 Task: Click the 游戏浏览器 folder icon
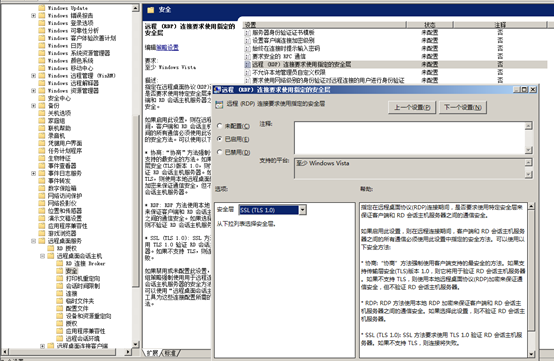click(42, 233)
